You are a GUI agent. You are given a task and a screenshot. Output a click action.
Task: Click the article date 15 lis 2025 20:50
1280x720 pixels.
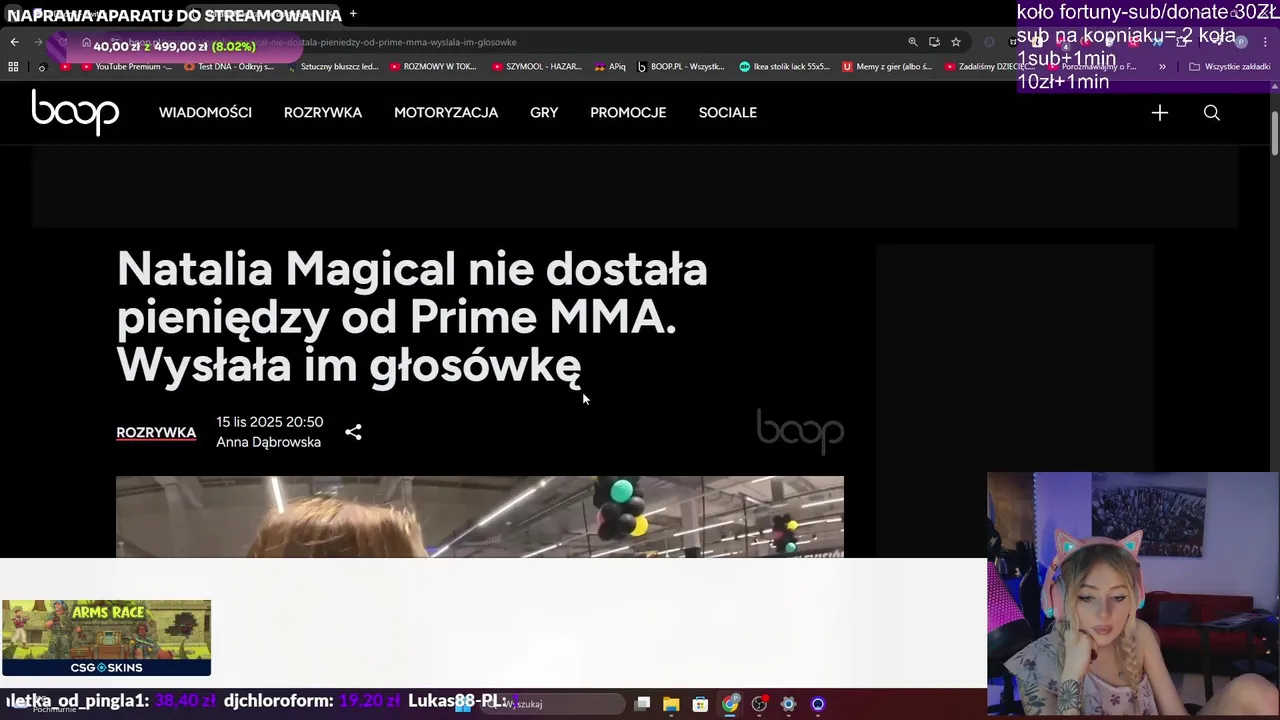(270, 422)
